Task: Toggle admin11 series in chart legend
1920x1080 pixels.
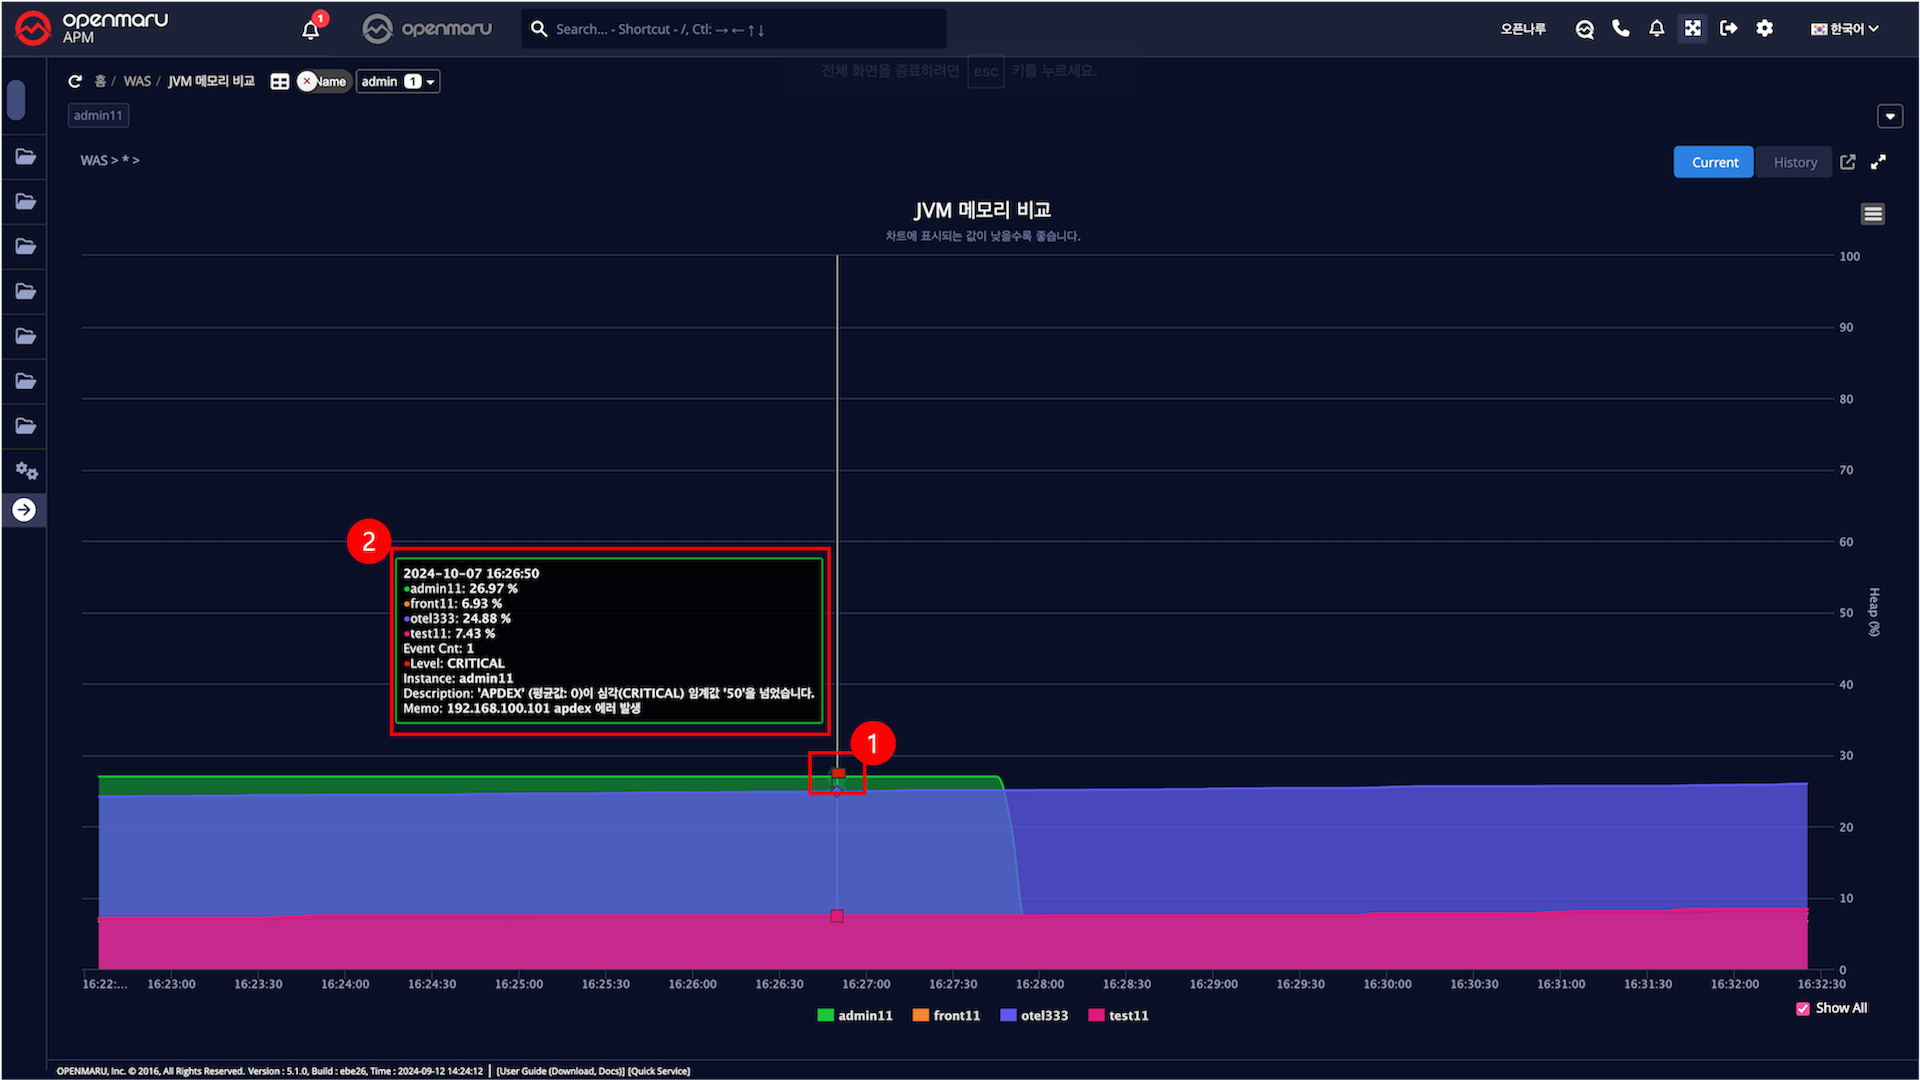Action: pos(855,1016)
